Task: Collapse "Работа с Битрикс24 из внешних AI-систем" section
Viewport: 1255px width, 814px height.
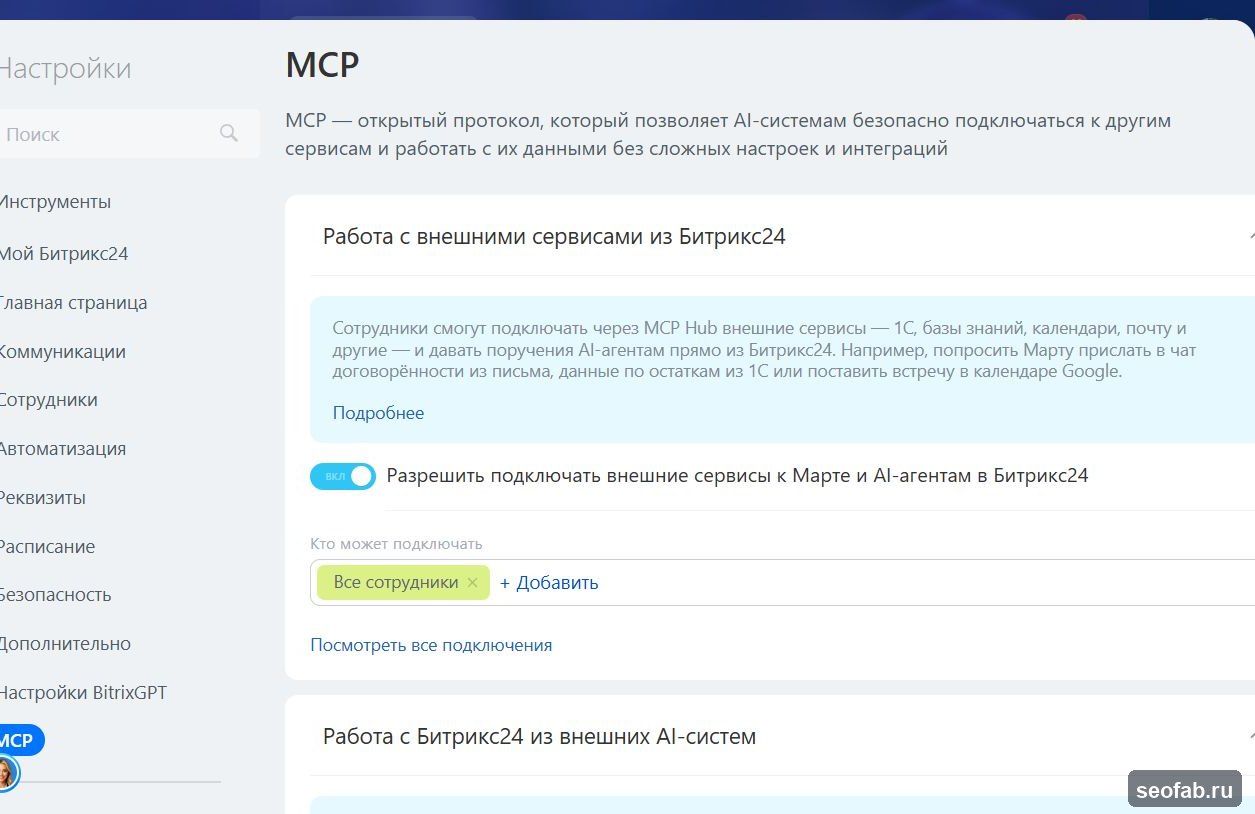Action: click(1250, 737)
